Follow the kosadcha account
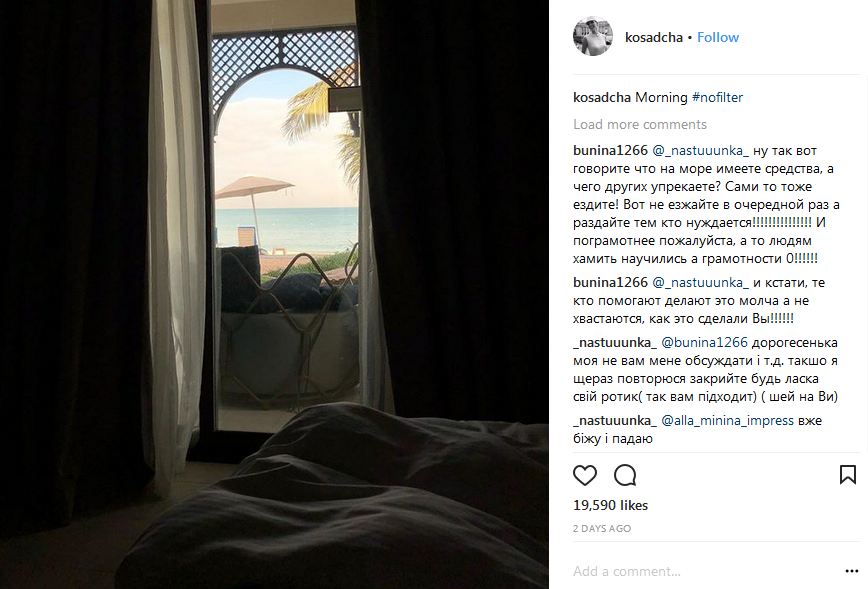This screenshot has width=868, height=589. pyautogui.click(x=717, y=37)
